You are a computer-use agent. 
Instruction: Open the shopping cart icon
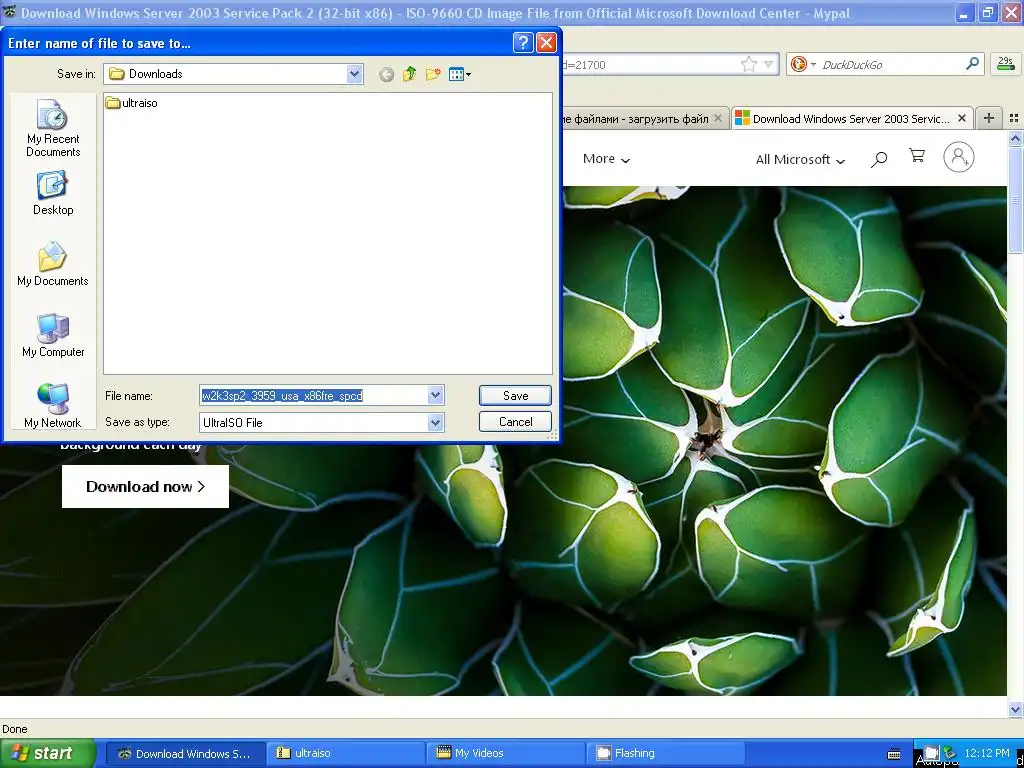pos(917,156)
